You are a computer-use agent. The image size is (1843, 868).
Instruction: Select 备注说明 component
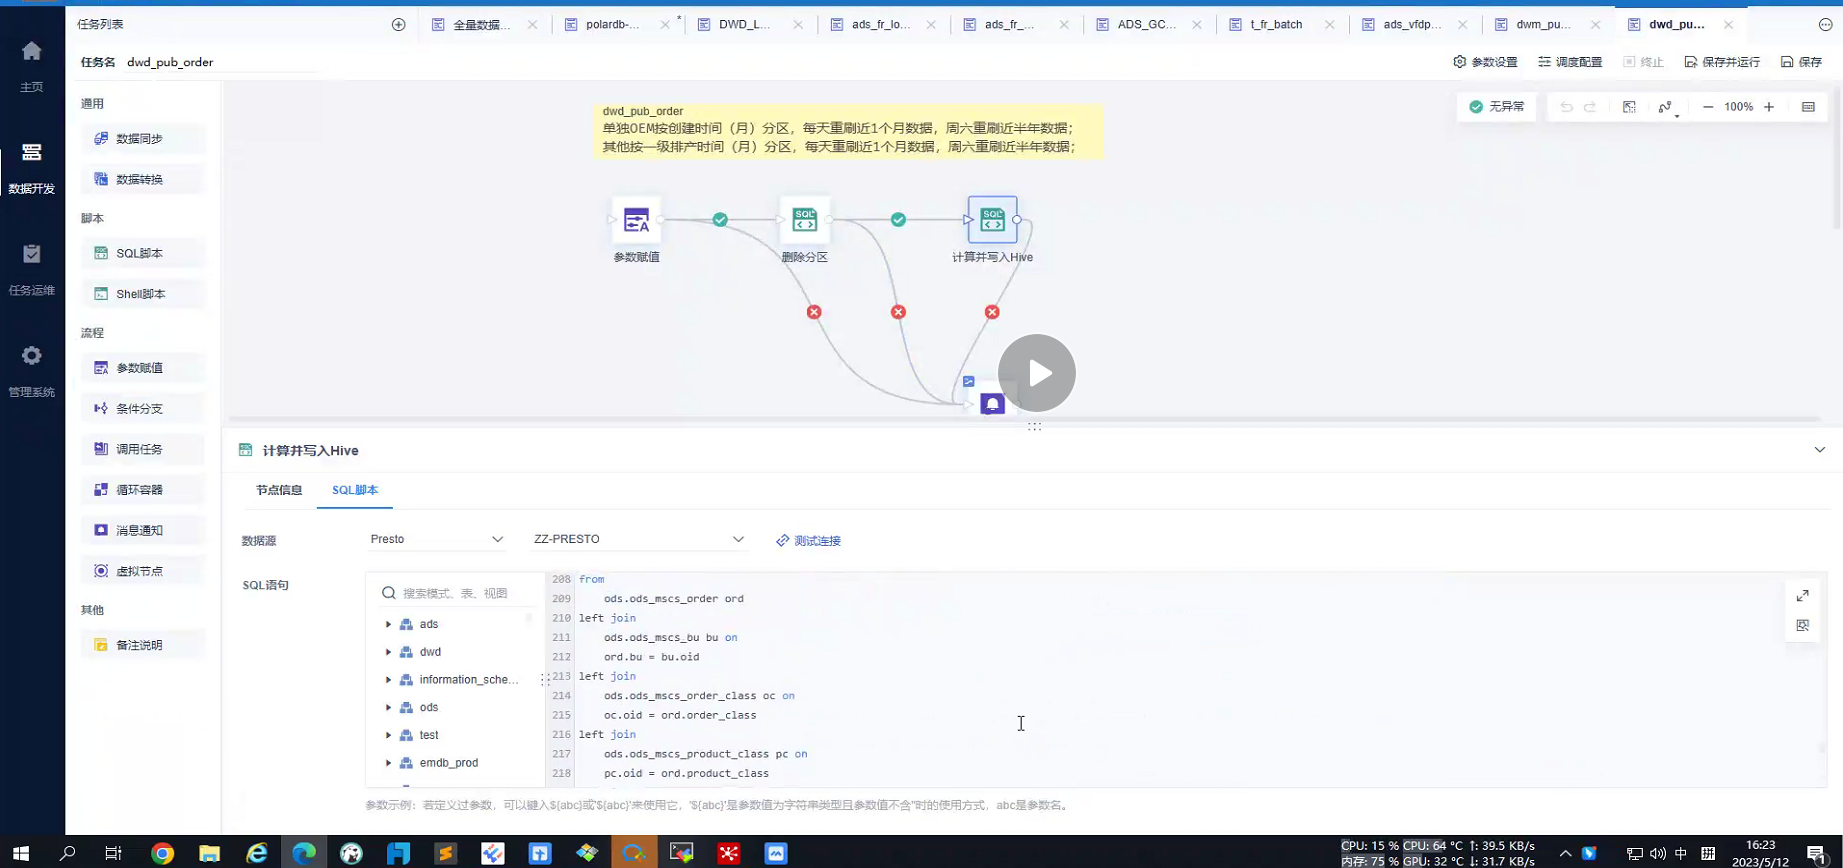point(143,646)
